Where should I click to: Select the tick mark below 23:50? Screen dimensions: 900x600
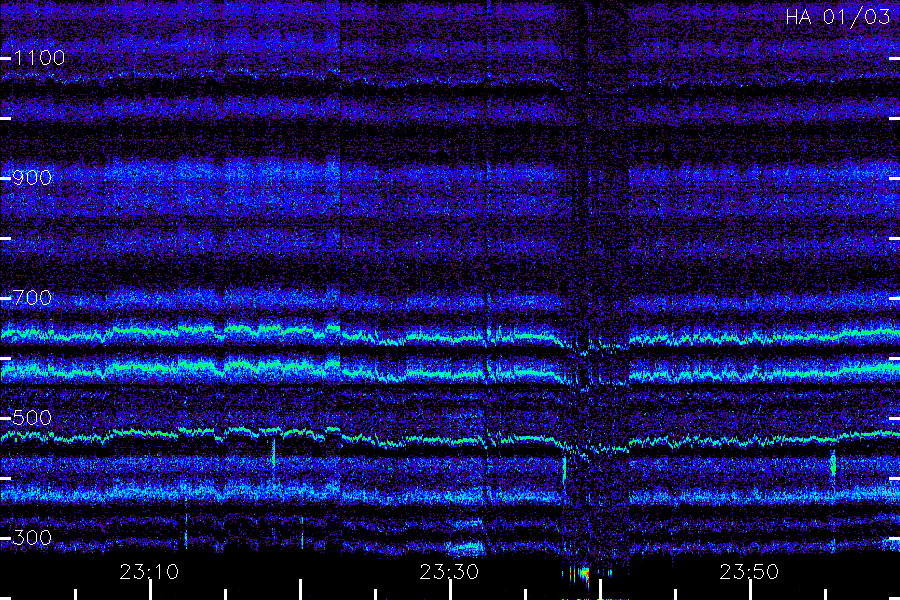pyautogui.click(x=750, y=590)
